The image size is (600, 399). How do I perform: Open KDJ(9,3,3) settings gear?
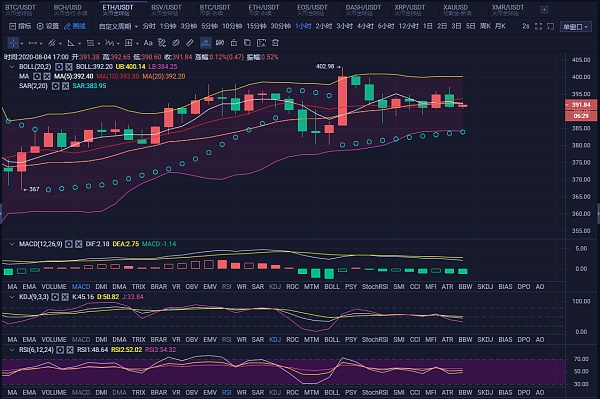pos(55,297)
